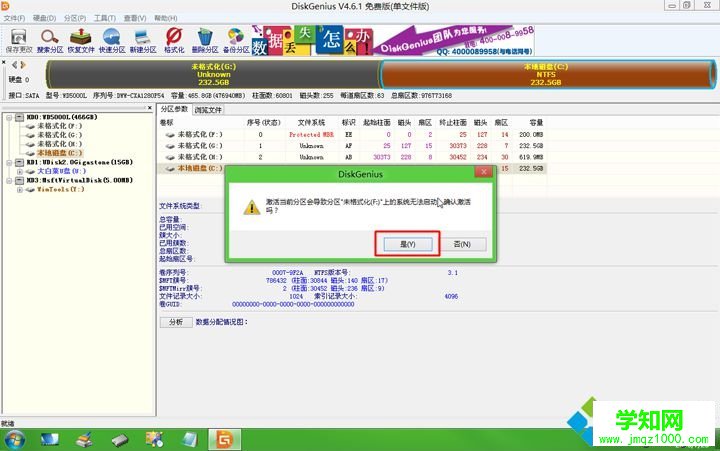Collapse the HD0:WD5000L(466GB) tree node

point(9,117)
